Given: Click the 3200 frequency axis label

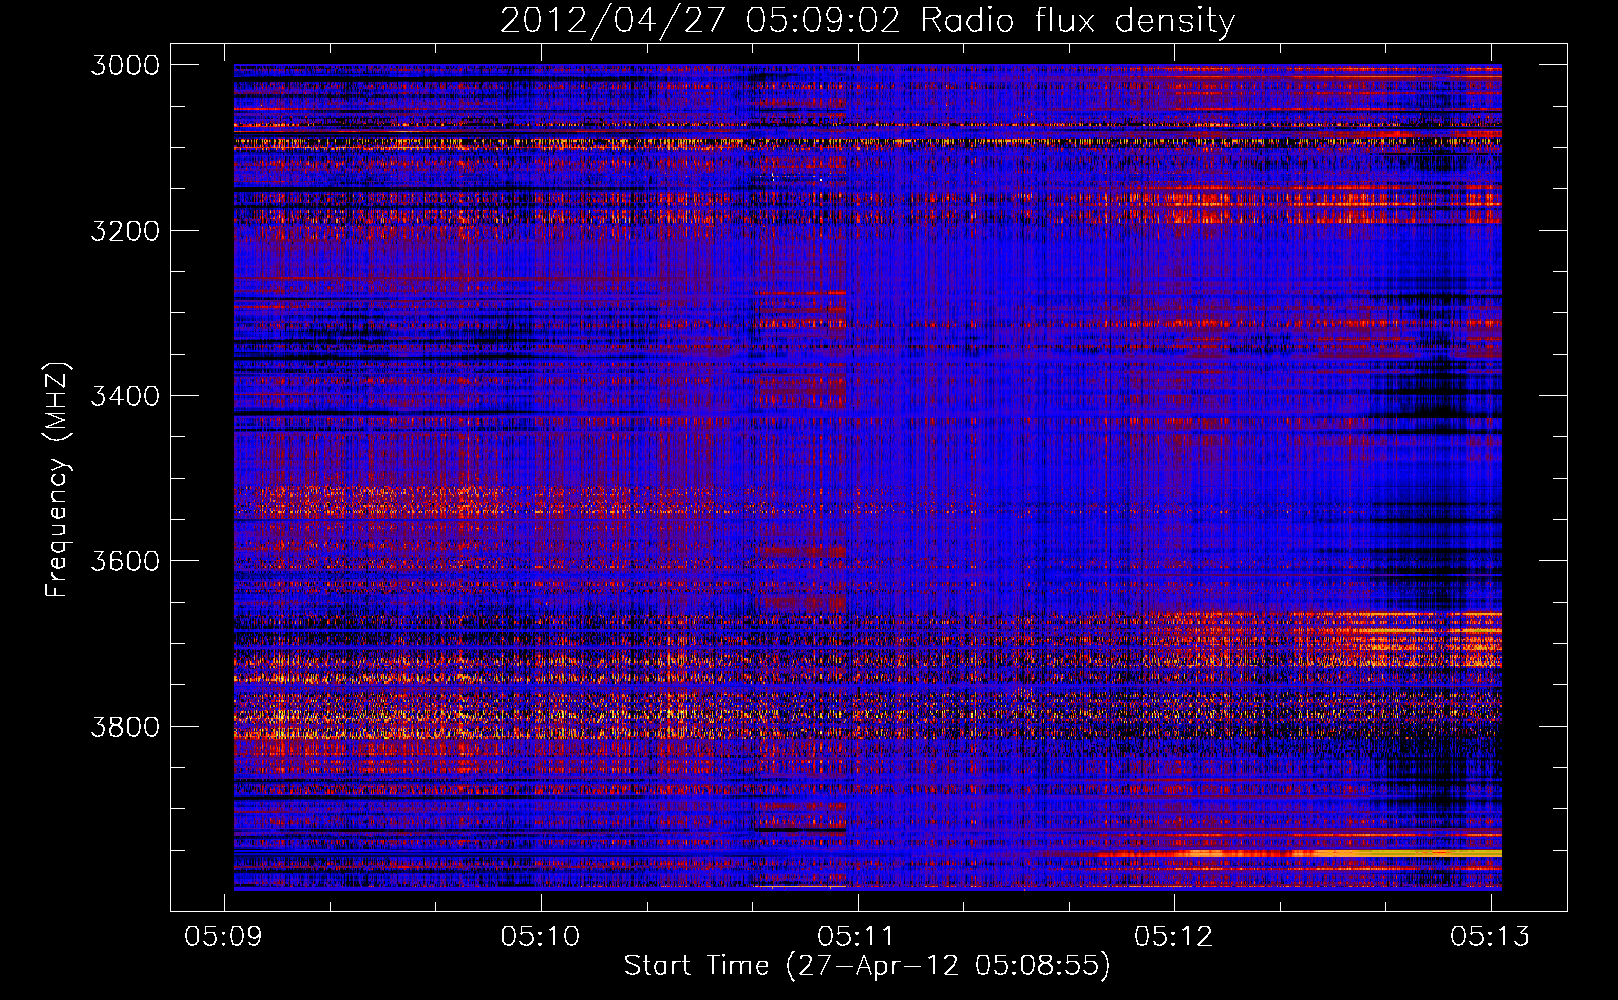Looking at the screenshot, I should click(125, 231).
